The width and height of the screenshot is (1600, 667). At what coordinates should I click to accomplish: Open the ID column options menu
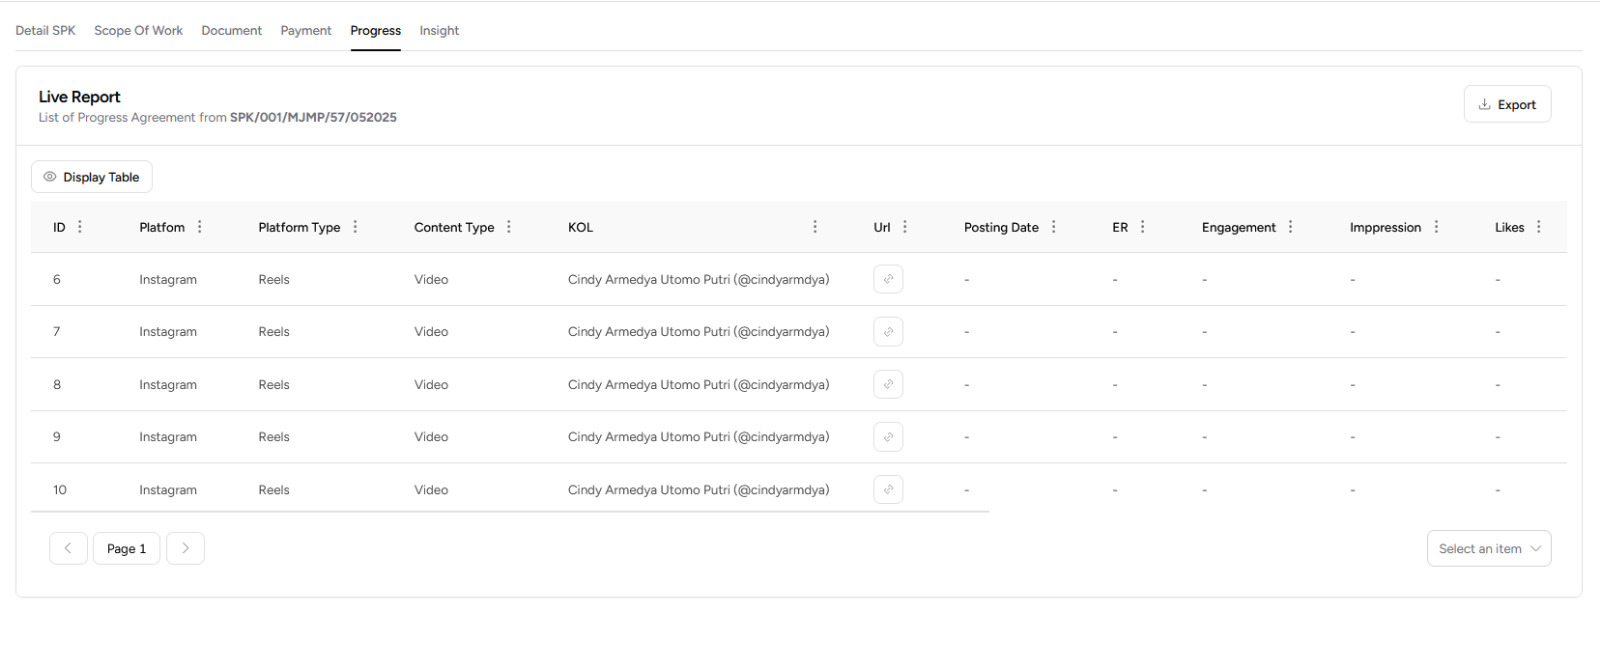click(80, 227)
